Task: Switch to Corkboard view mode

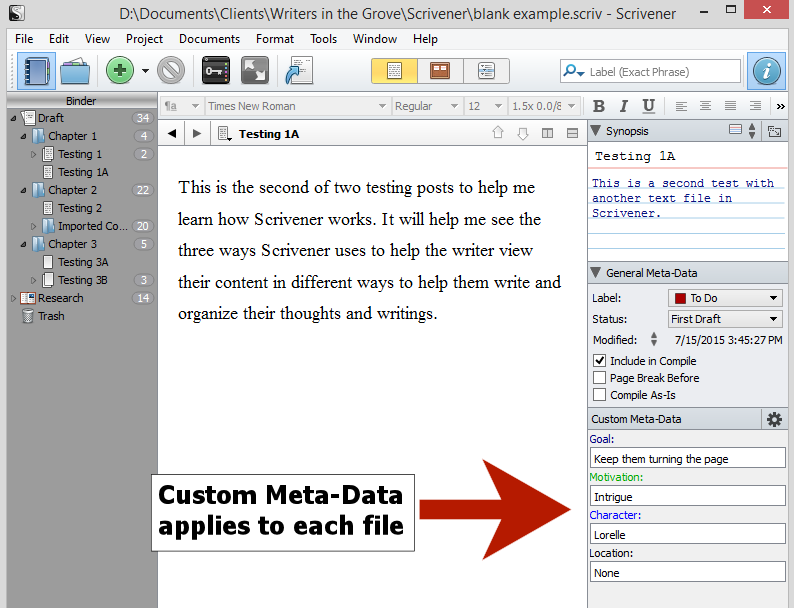Action: [x=440, y=71]
